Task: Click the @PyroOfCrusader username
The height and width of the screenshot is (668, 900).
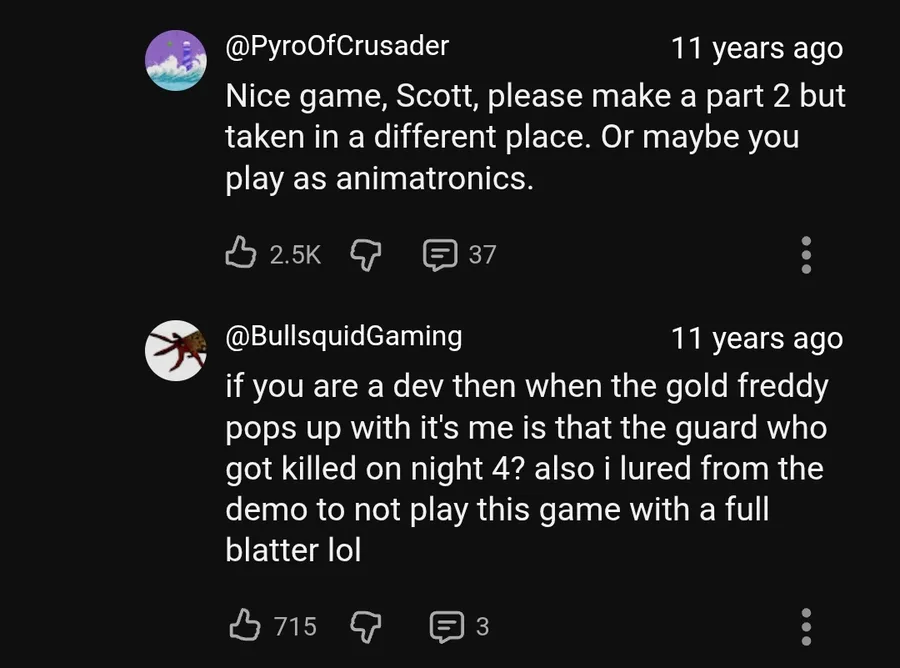Action: (x=337, y=46)
